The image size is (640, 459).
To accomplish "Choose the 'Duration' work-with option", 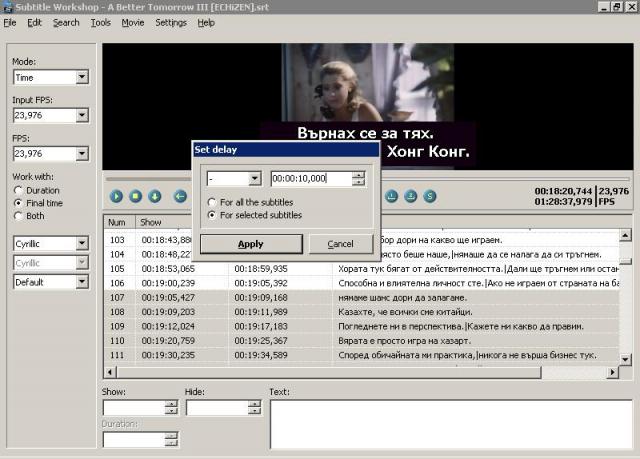I will pyautogui.click(x=19, y=190).
